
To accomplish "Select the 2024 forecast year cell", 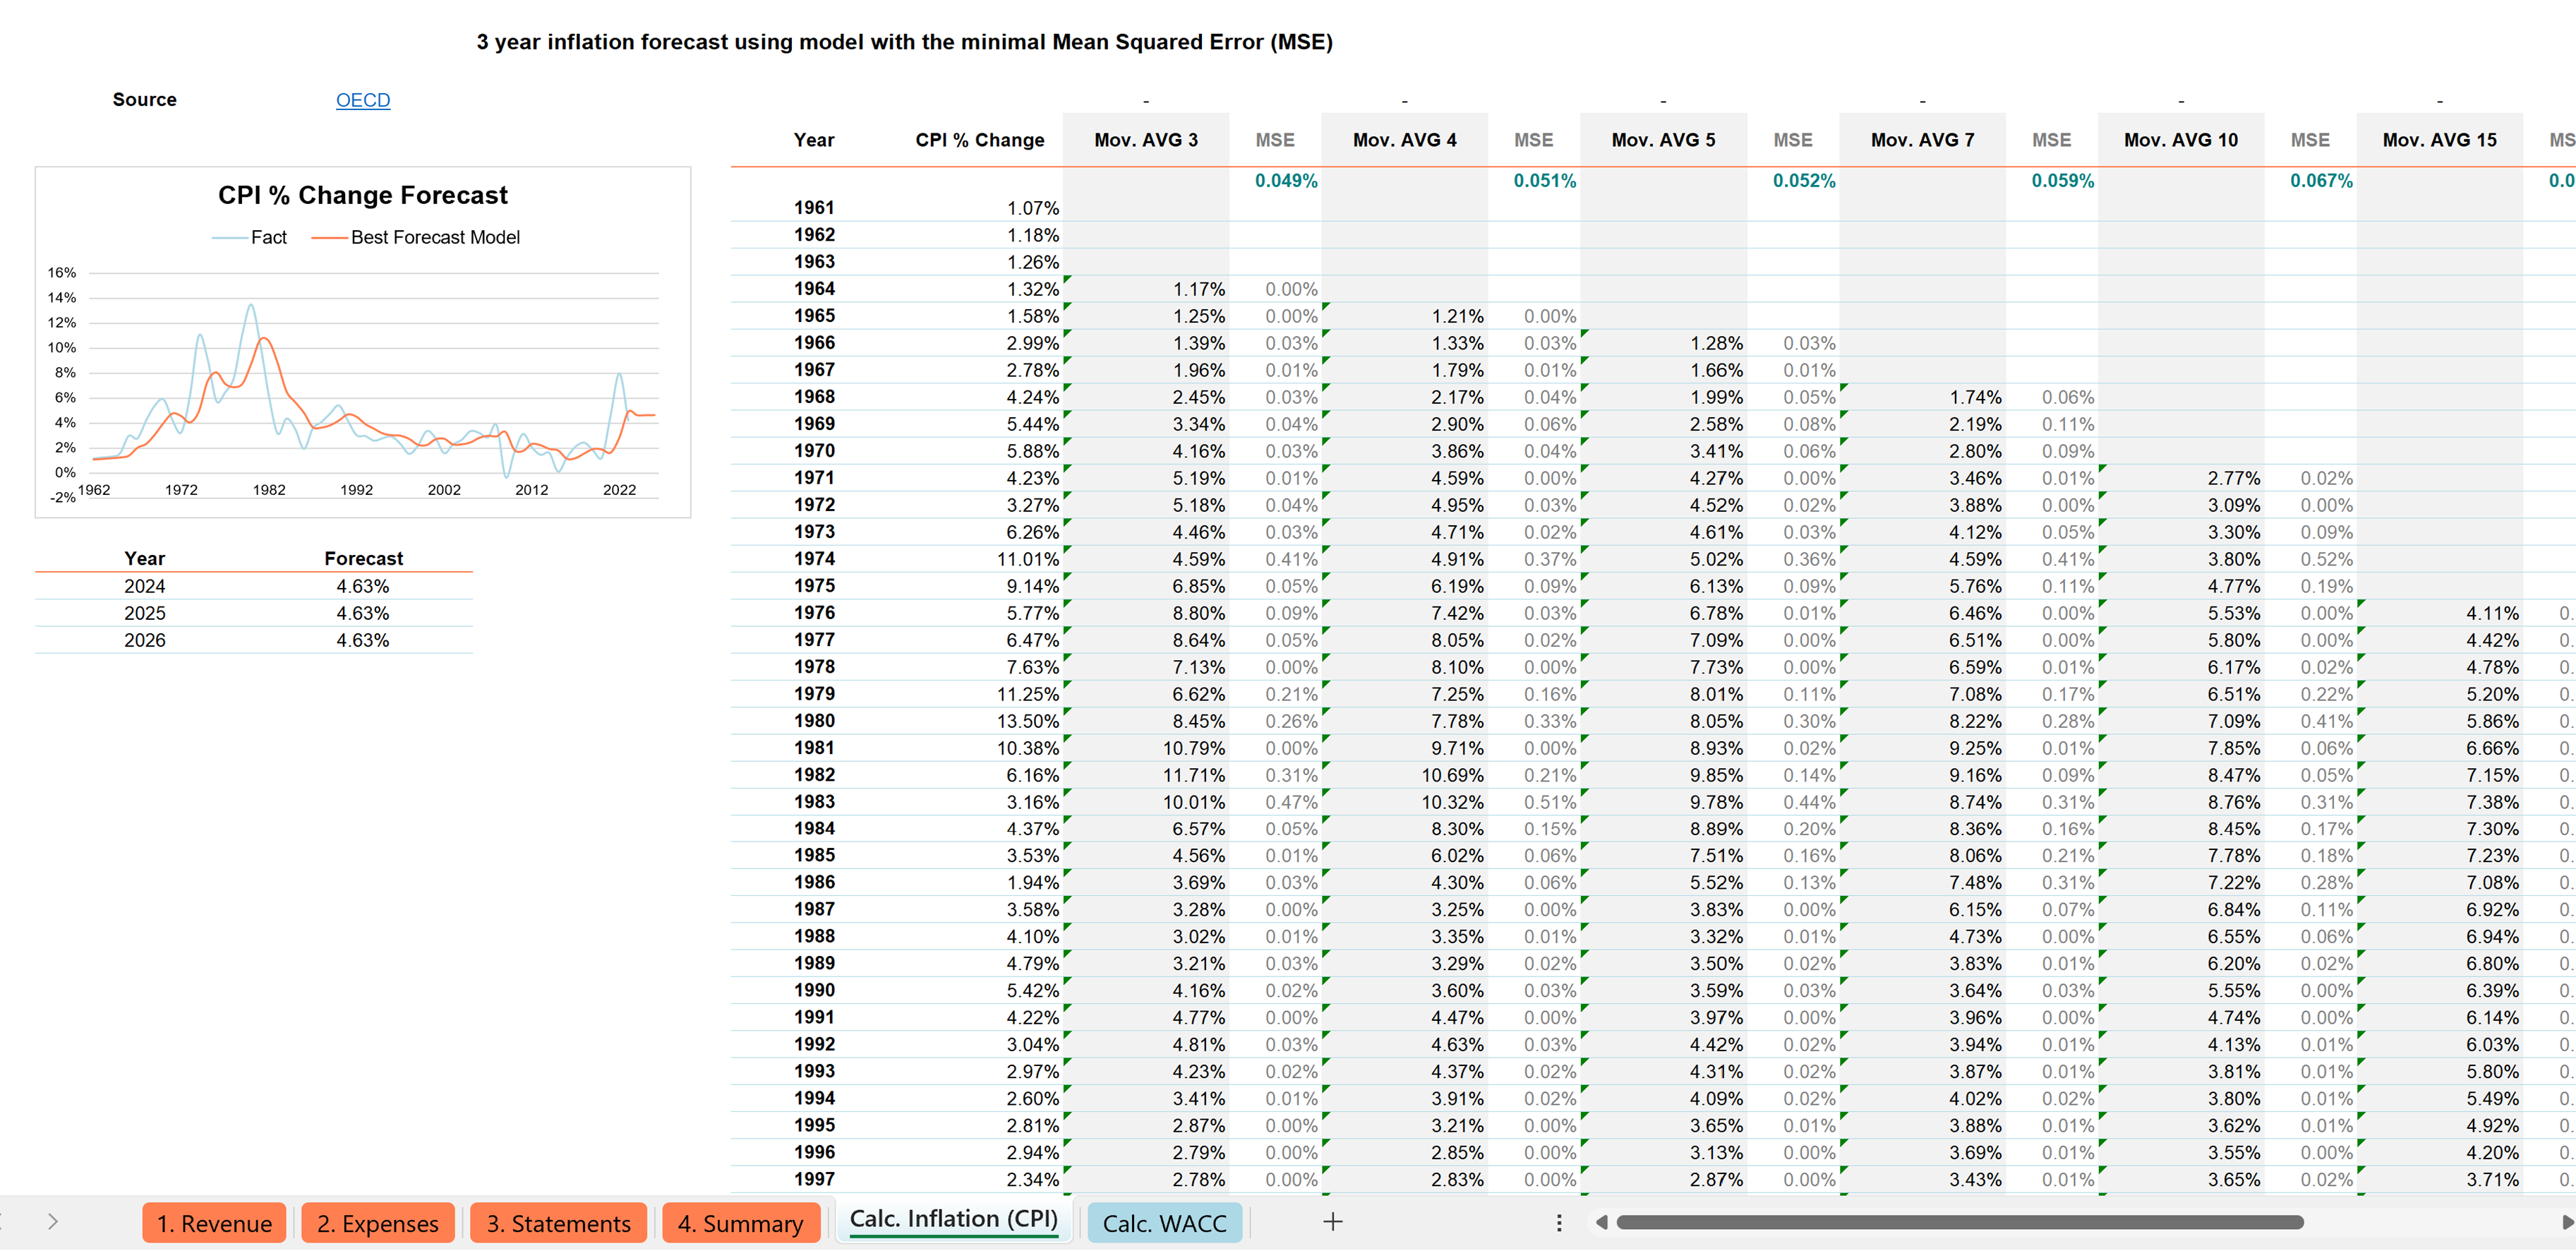I will coord(144,587).
